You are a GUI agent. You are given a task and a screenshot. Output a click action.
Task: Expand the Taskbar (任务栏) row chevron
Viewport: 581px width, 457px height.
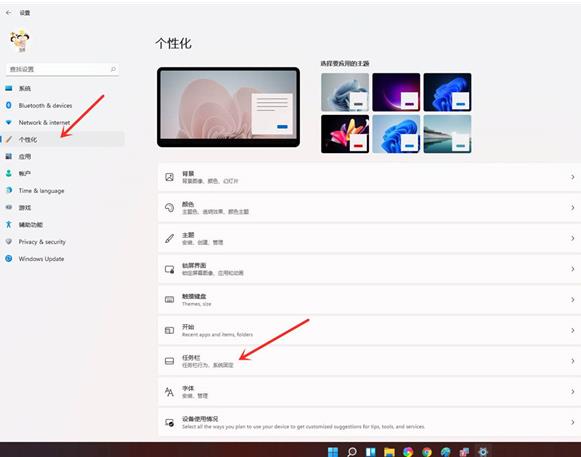[572, 361]
